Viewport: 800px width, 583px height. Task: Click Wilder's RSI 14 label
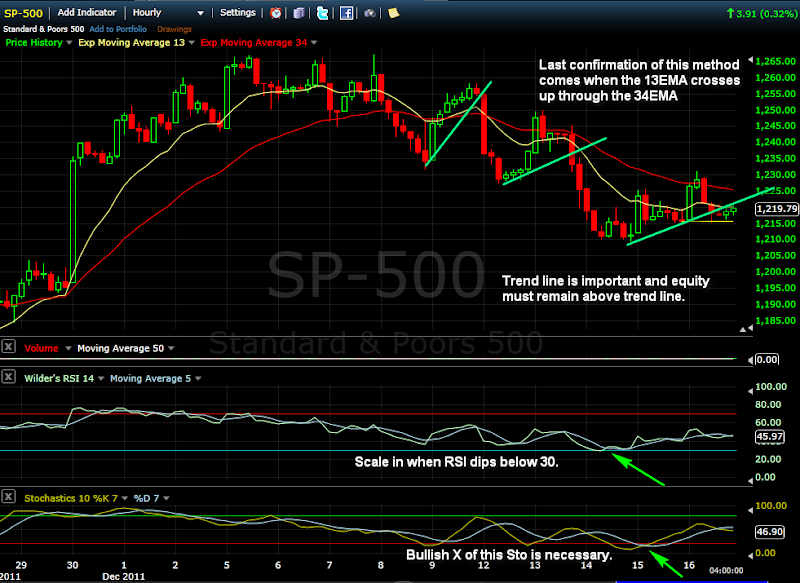pyautogui.click(x=59, y=378)
